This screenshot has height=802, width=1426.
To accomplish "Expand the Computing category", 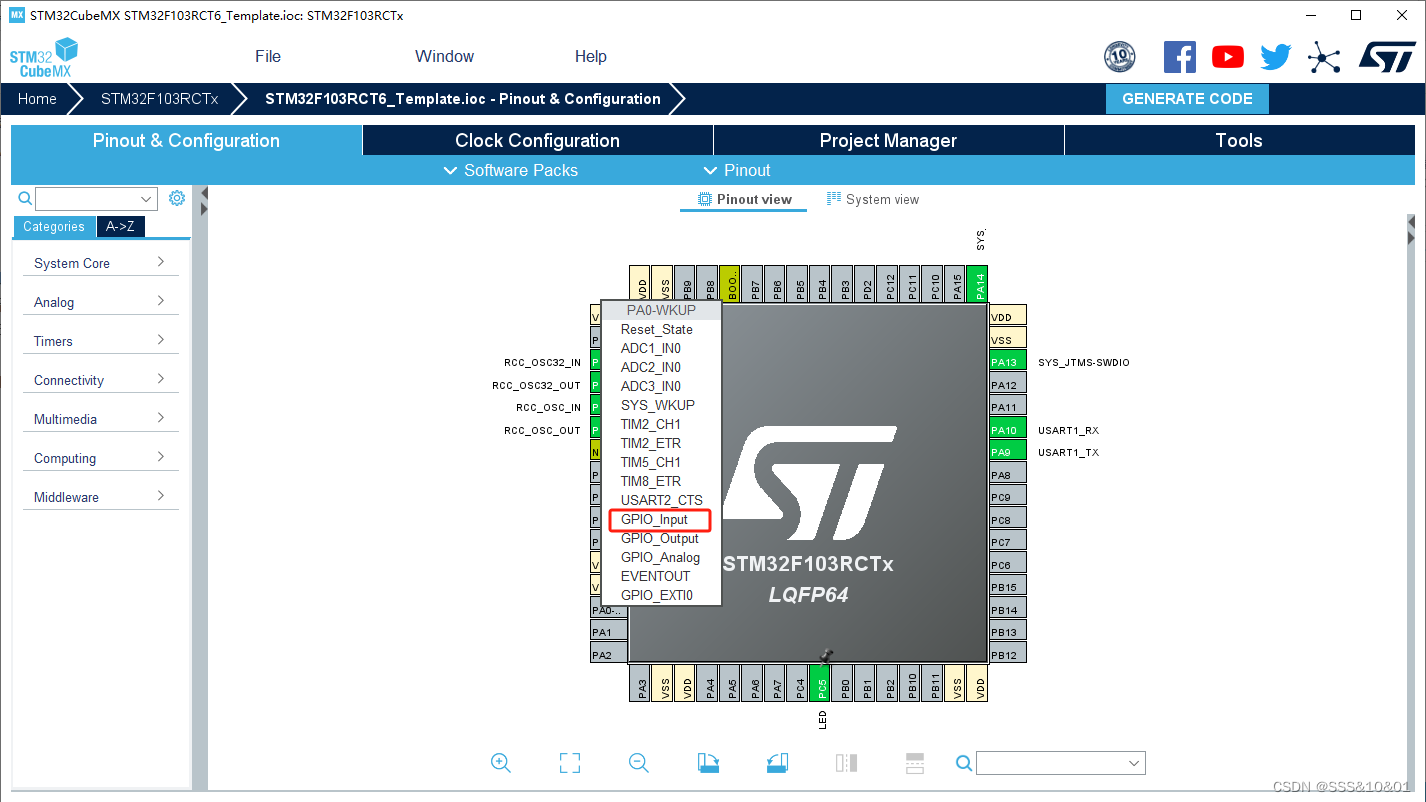I will click(100, 458).
